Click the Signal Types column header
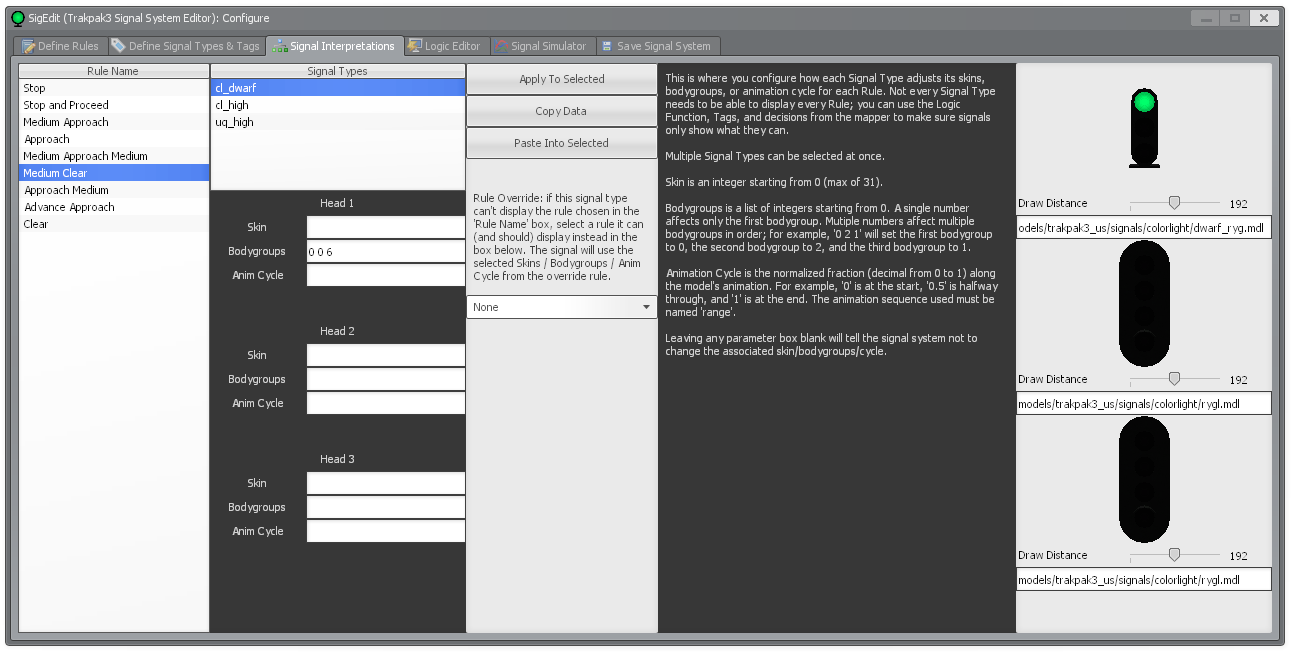The width and height of the screenshot is (1291, 652). pyautogui.click(x=338, y=71)
